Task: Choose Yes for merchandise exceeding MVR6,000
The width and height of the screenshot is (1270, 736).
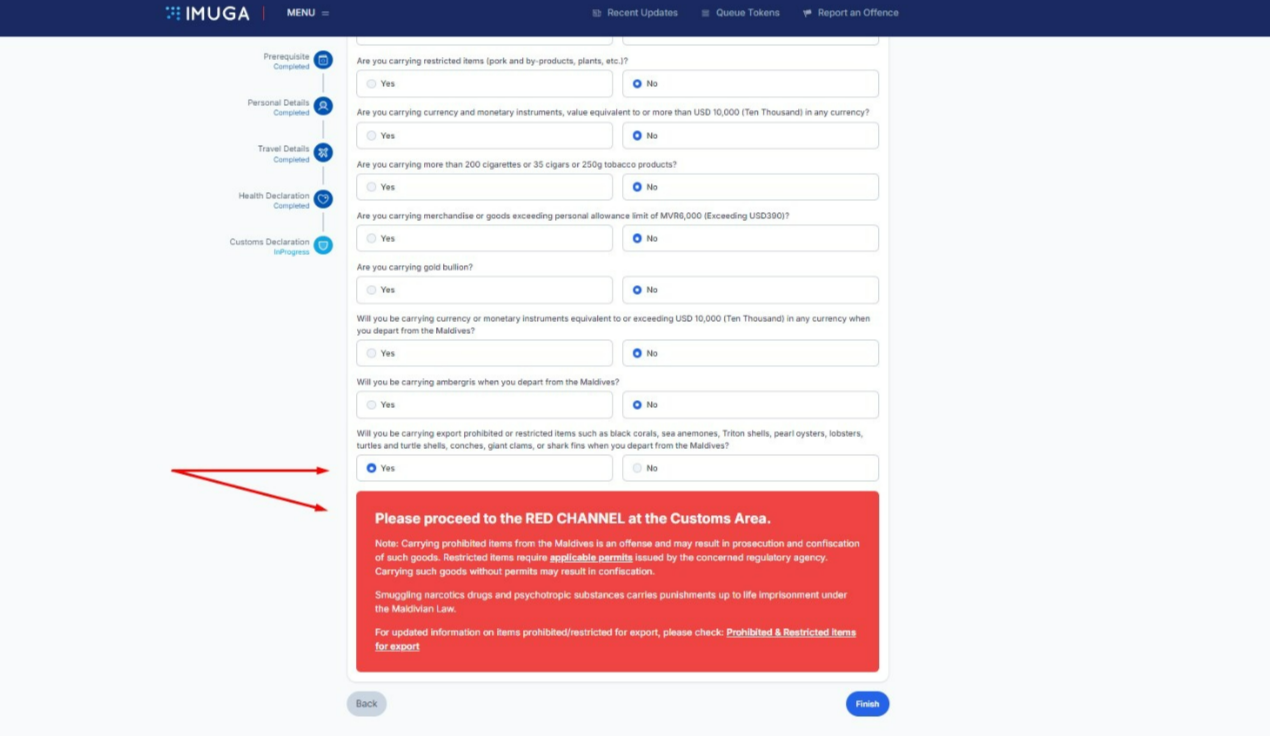Action: [x=484, y=238]
